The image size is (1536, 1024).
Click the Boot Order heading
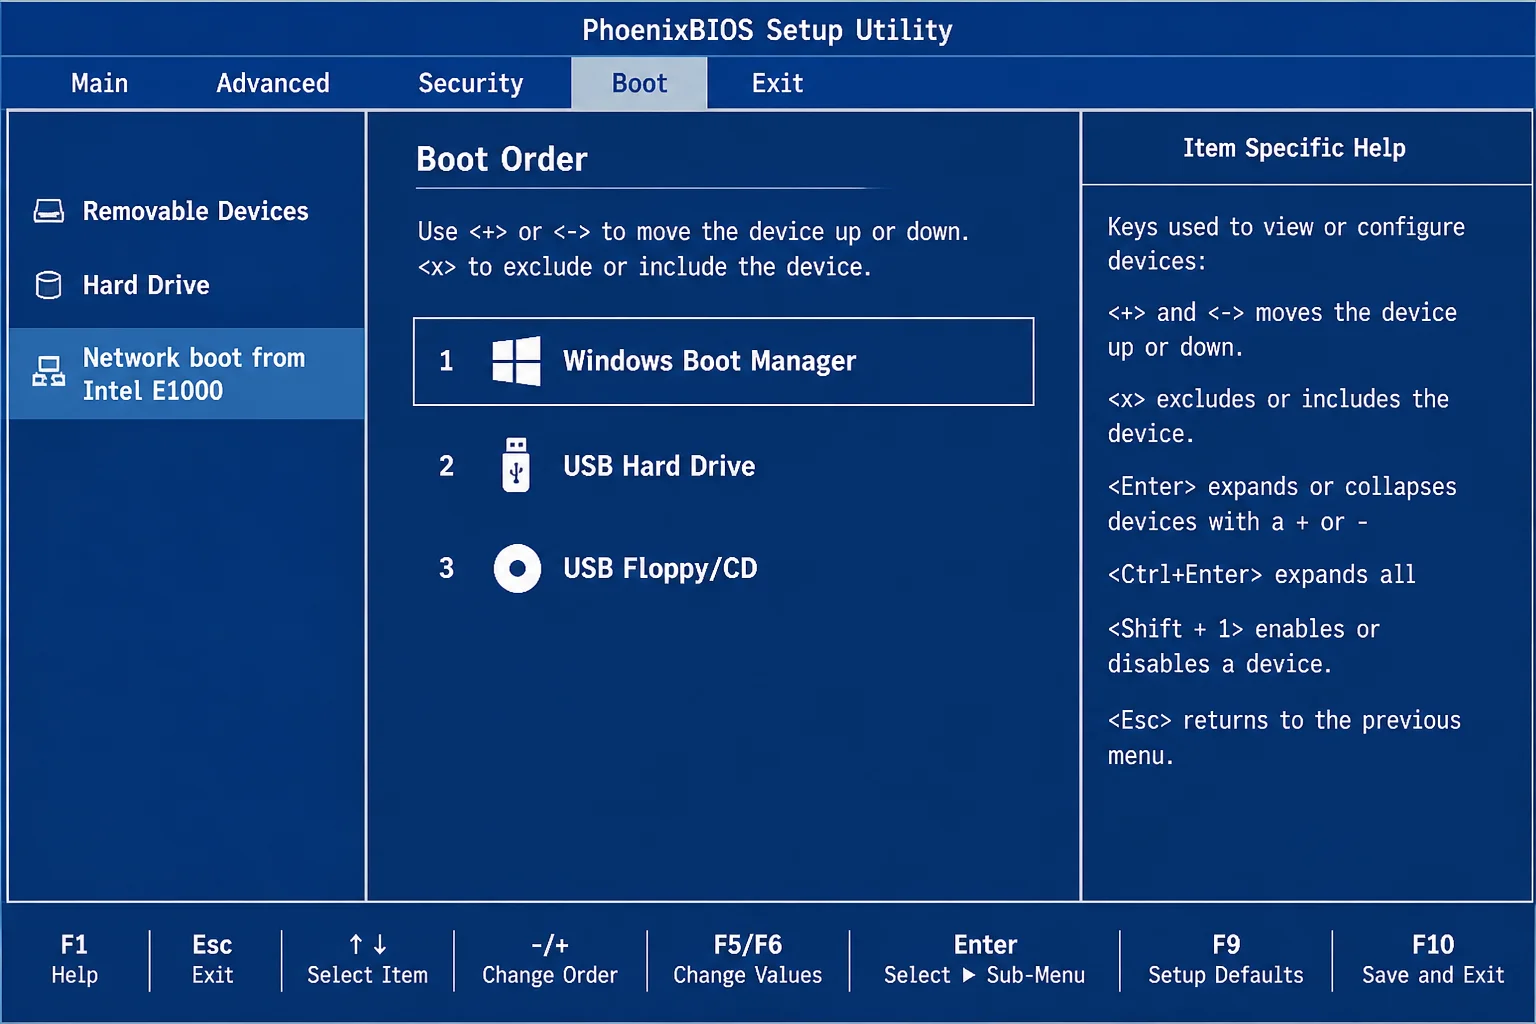click(502, 159)
